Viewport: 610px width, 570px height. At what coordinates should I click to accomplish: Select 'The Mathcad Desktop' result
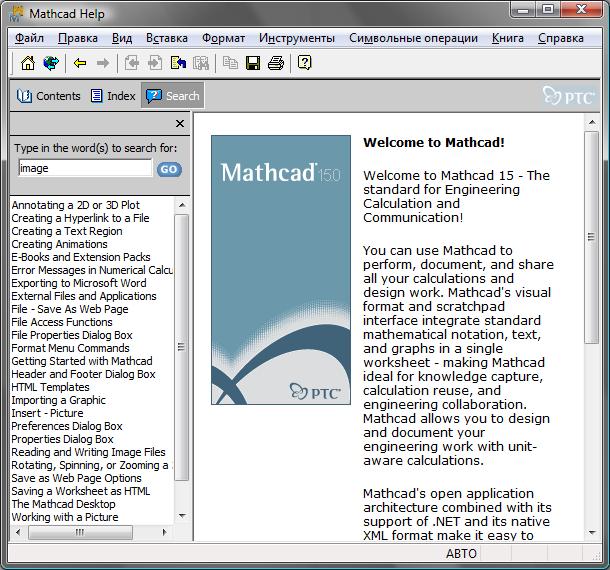[x=63, y=504]
